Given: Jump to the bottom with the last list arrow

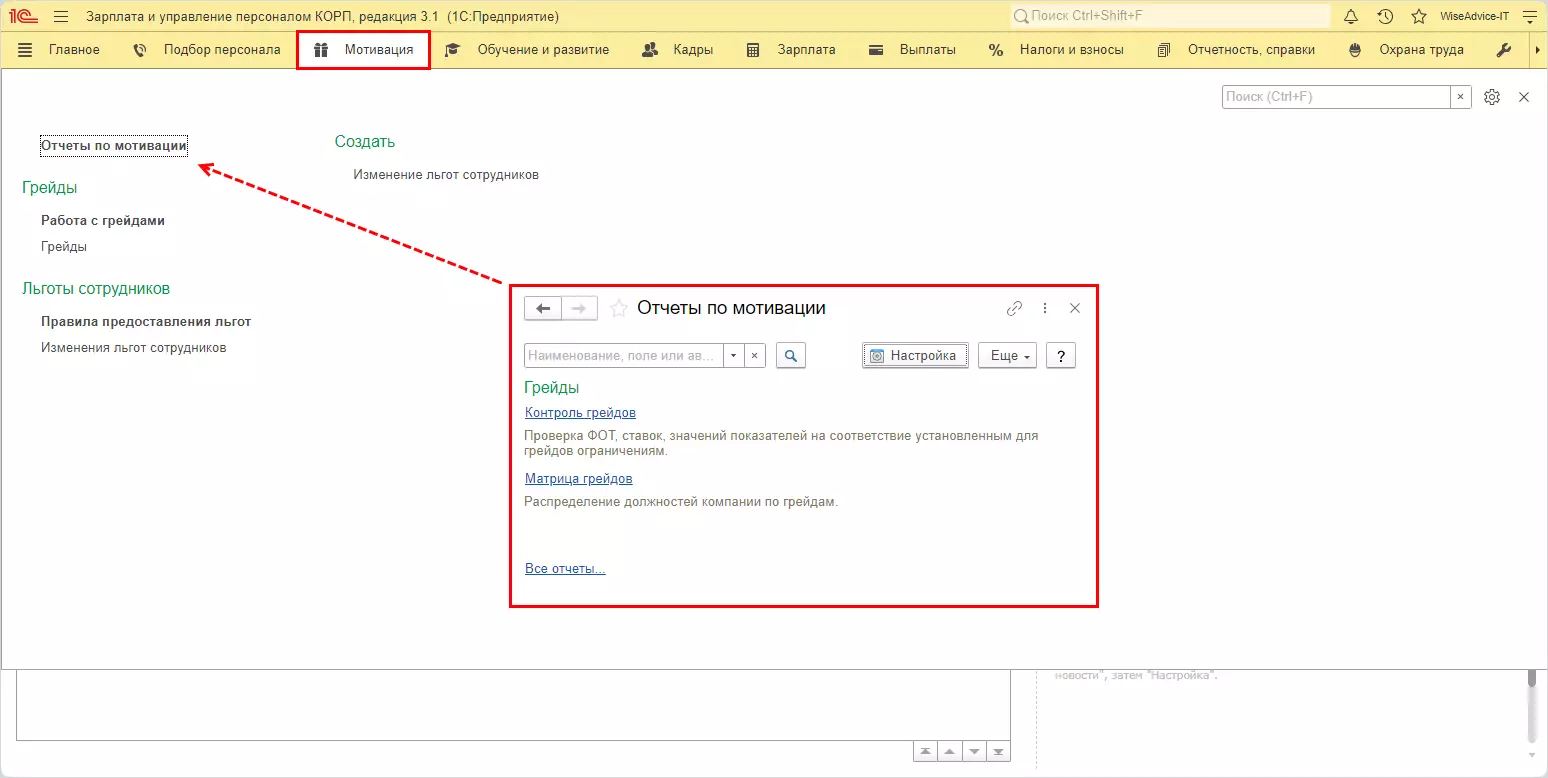Looking at the screenshot, I should 998,752.
